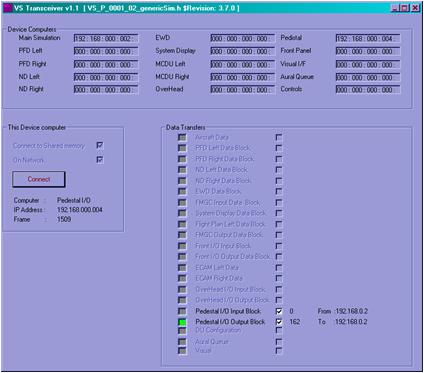This screenshot has height=373, width=424.
Task: Click the System Display IP address field
Action: click(243, 51)
